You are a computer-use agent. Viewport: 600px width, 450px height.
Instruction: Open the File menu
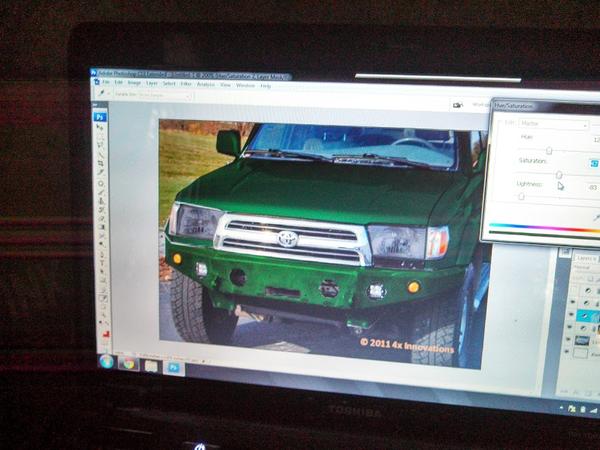106,82
